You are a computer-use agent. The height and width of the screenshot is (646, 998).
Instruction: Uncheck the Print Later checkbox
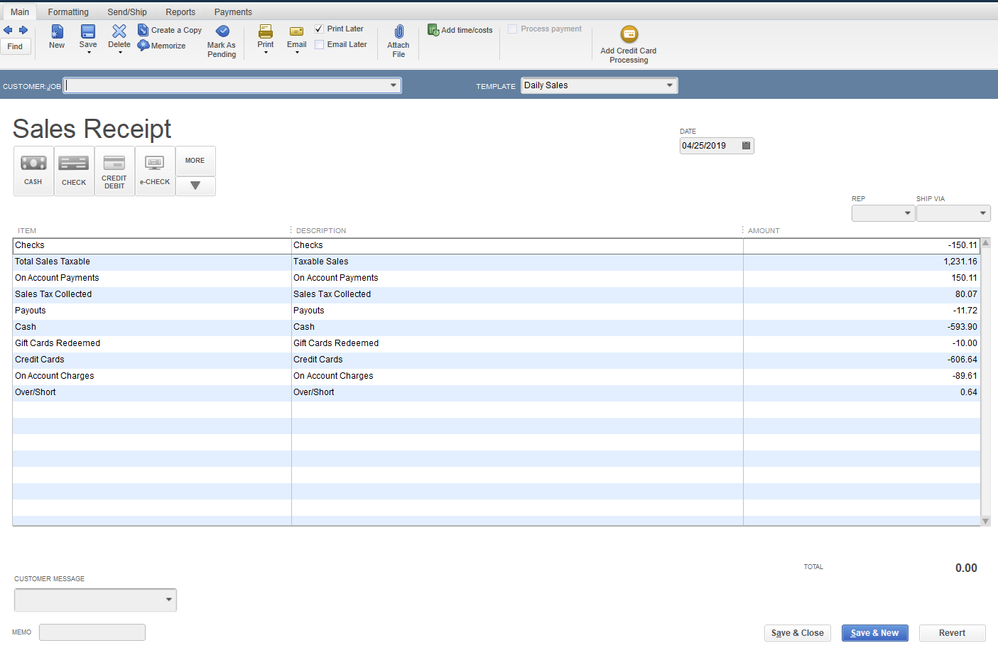coord(319,29)
